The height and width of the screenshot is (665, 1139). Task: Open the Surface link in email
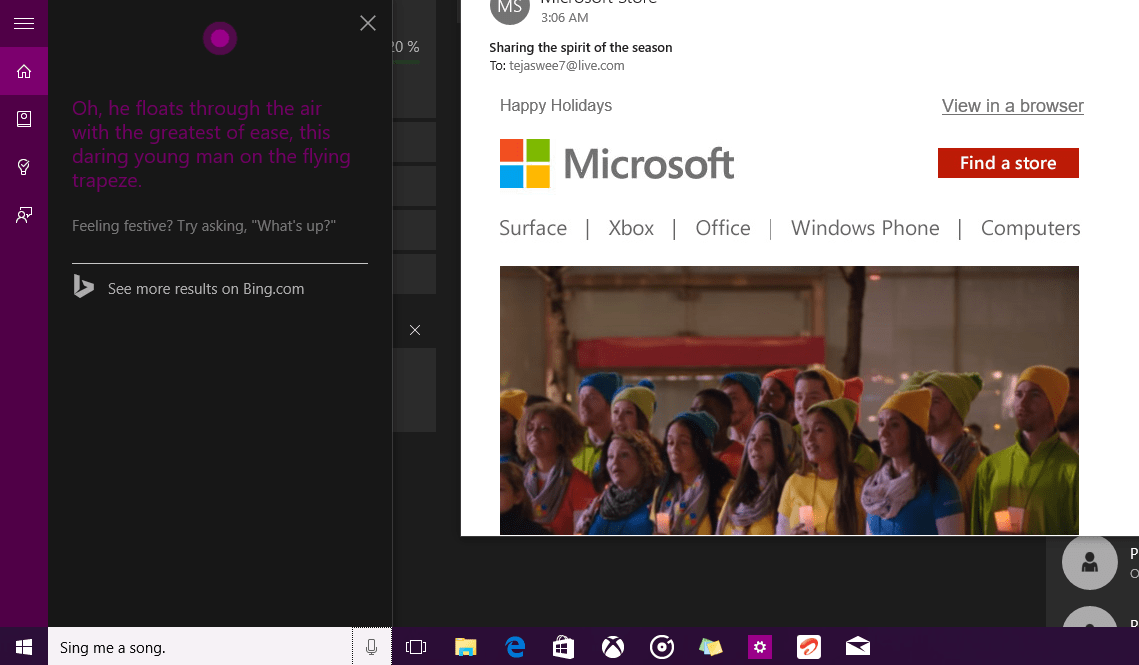[533, 228]
